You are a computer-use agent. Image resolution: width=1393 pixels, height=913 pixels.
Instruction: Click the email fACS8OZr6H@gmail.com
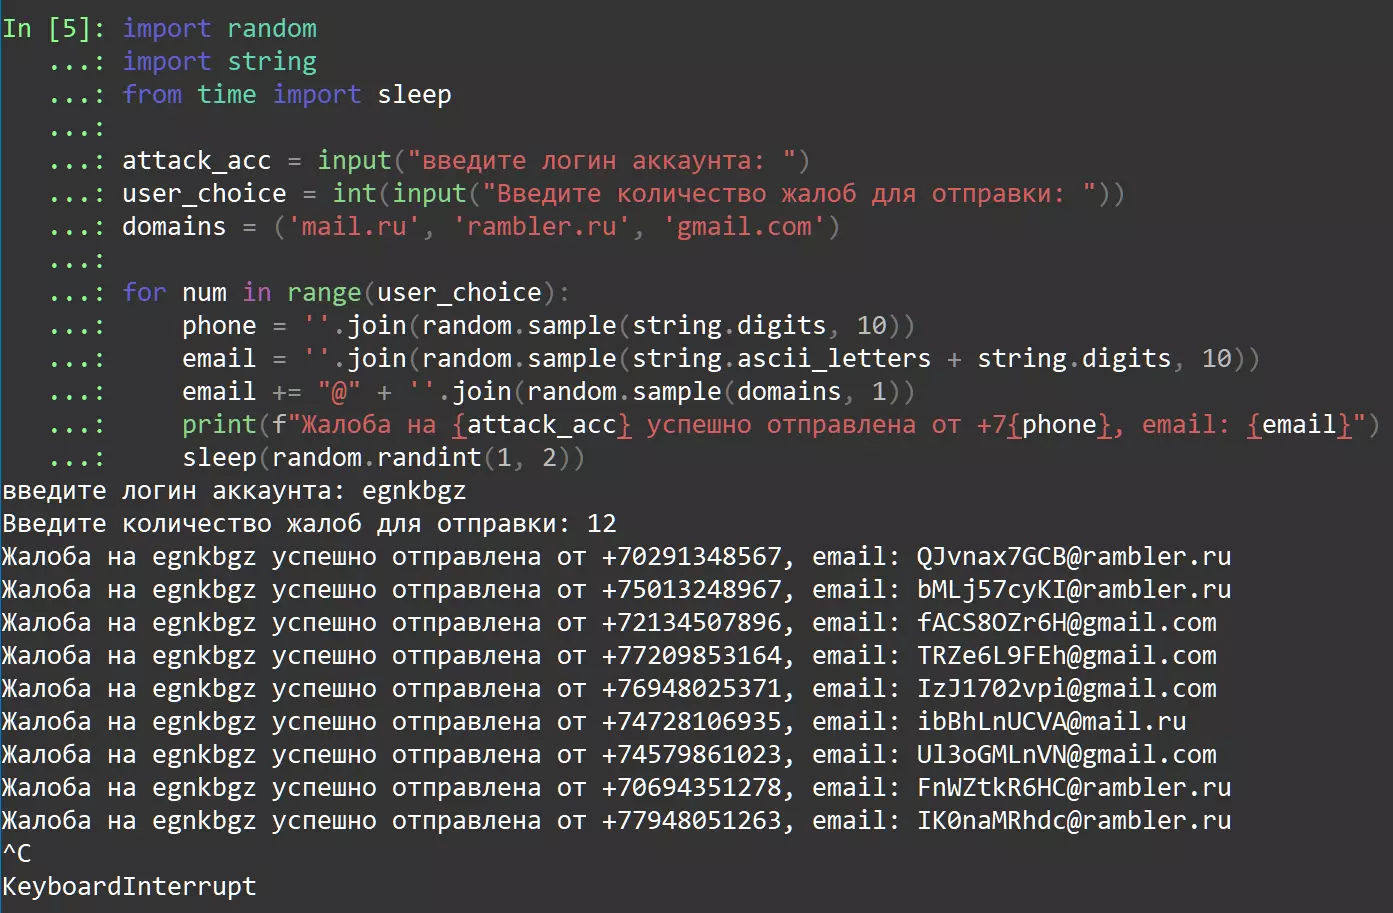1066,622
